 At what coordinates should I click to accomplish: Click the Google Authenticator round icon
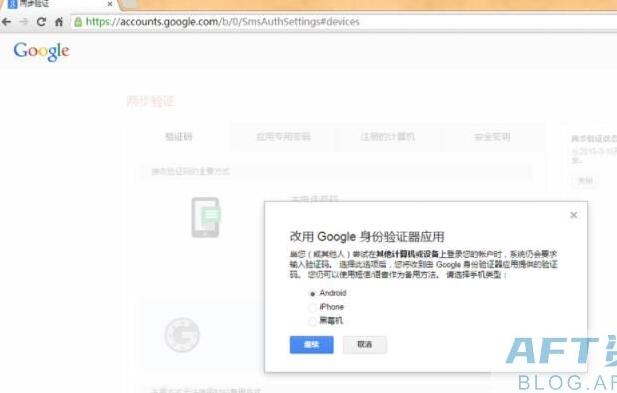tap(182, 335)
